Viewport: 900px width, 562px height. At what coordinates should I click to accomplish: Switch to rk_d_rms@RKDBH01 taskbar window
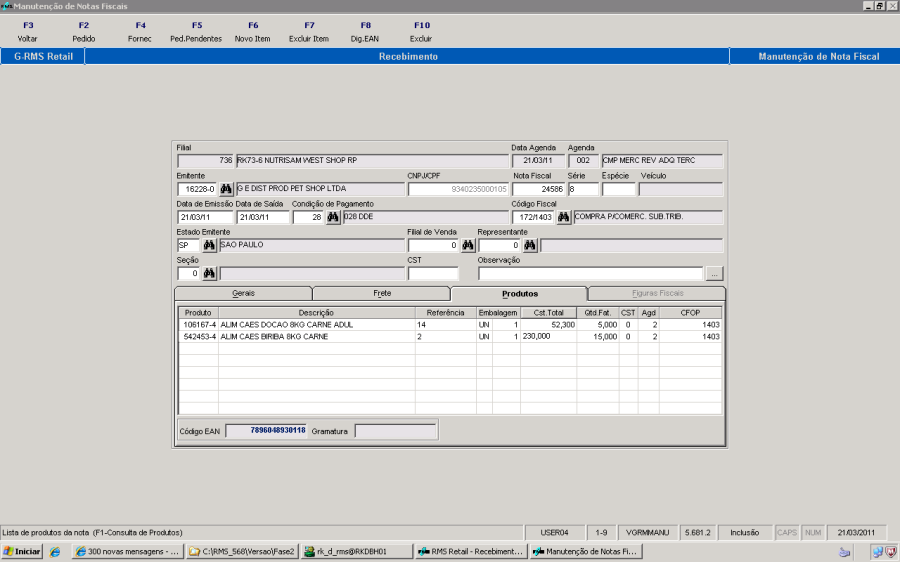click(356, 552)
